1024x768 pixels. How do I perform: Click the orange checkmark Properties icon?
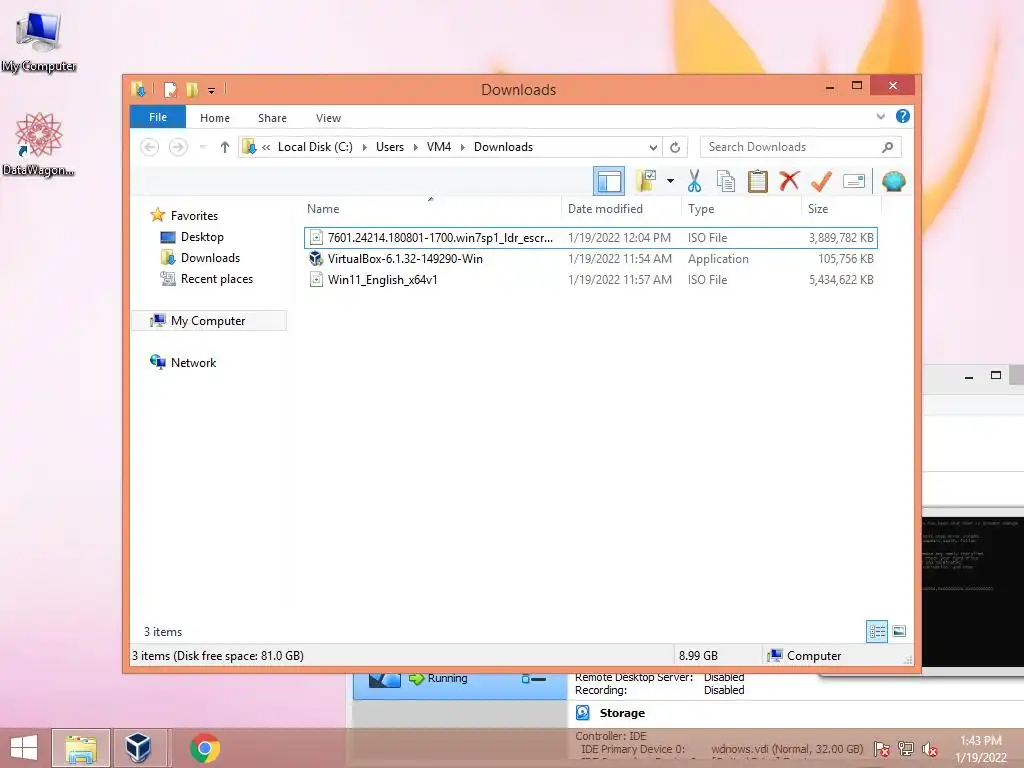(x=822, y=181)
